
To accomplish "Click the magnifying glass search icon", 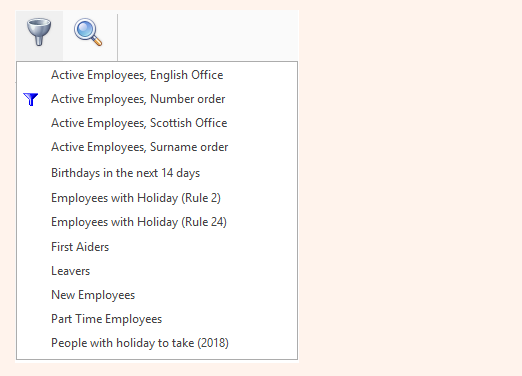I will [x=88, y=32].
